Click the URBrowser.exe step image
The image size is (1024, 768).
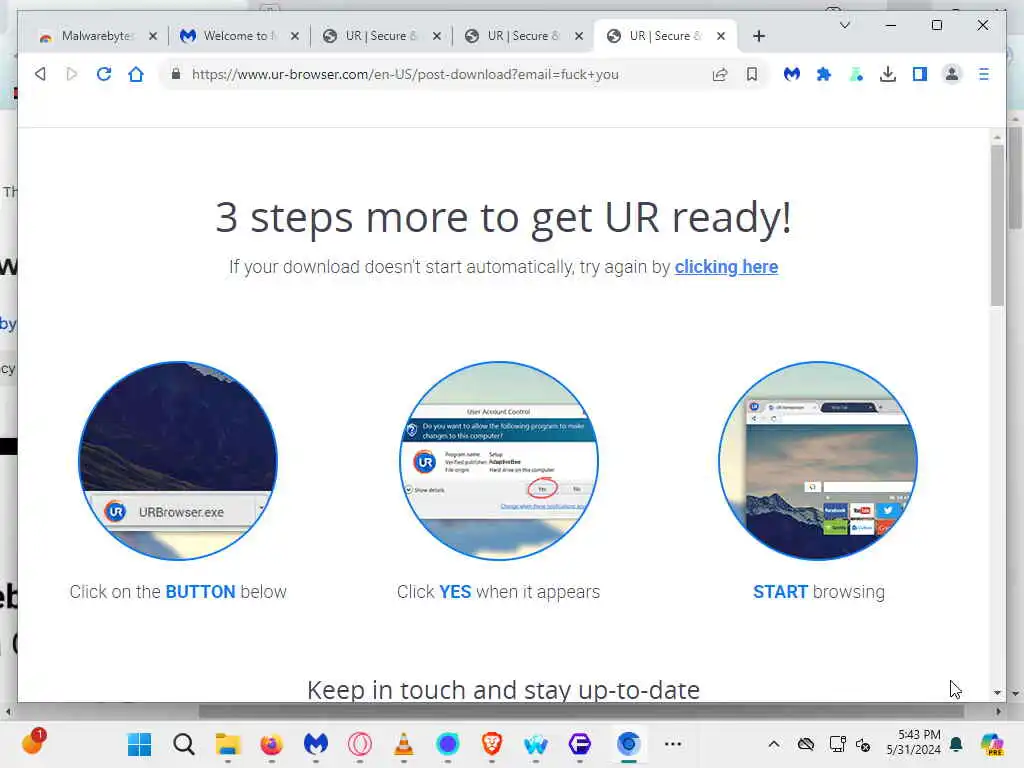pos(178,460)
